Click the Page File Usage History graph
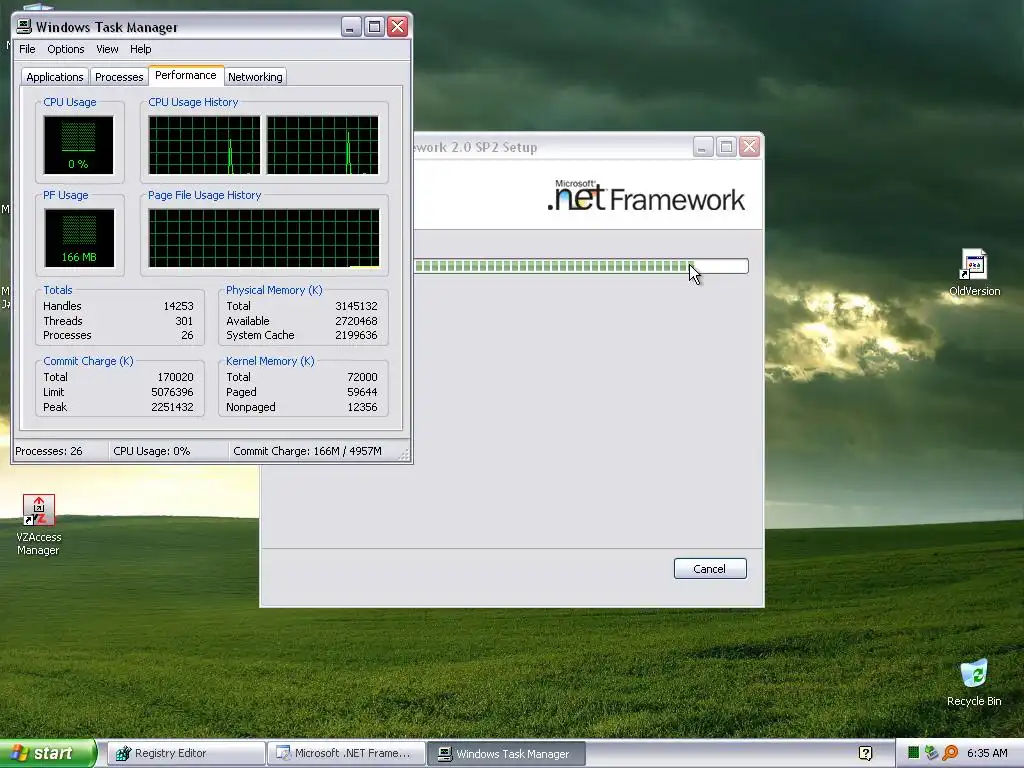This screenshot has width=1024, height=768. [x=264, y=238]
